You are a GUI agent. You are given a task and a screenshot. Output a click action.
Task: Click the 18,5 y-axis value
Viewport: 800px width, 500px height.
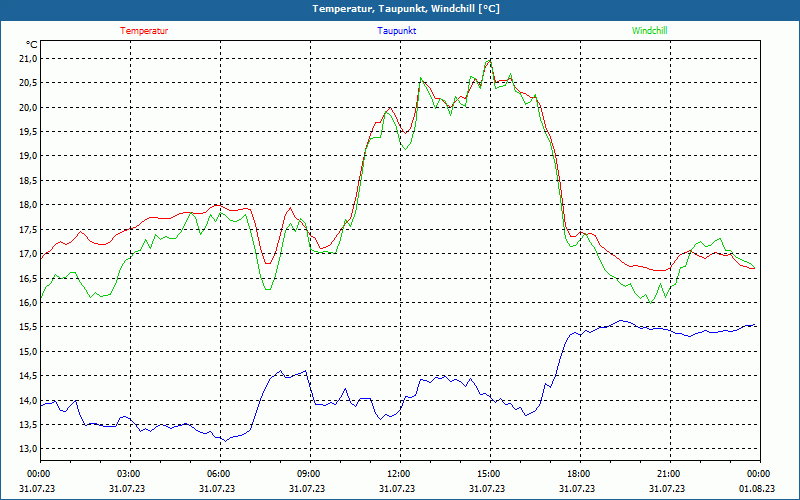click(29, 181)
